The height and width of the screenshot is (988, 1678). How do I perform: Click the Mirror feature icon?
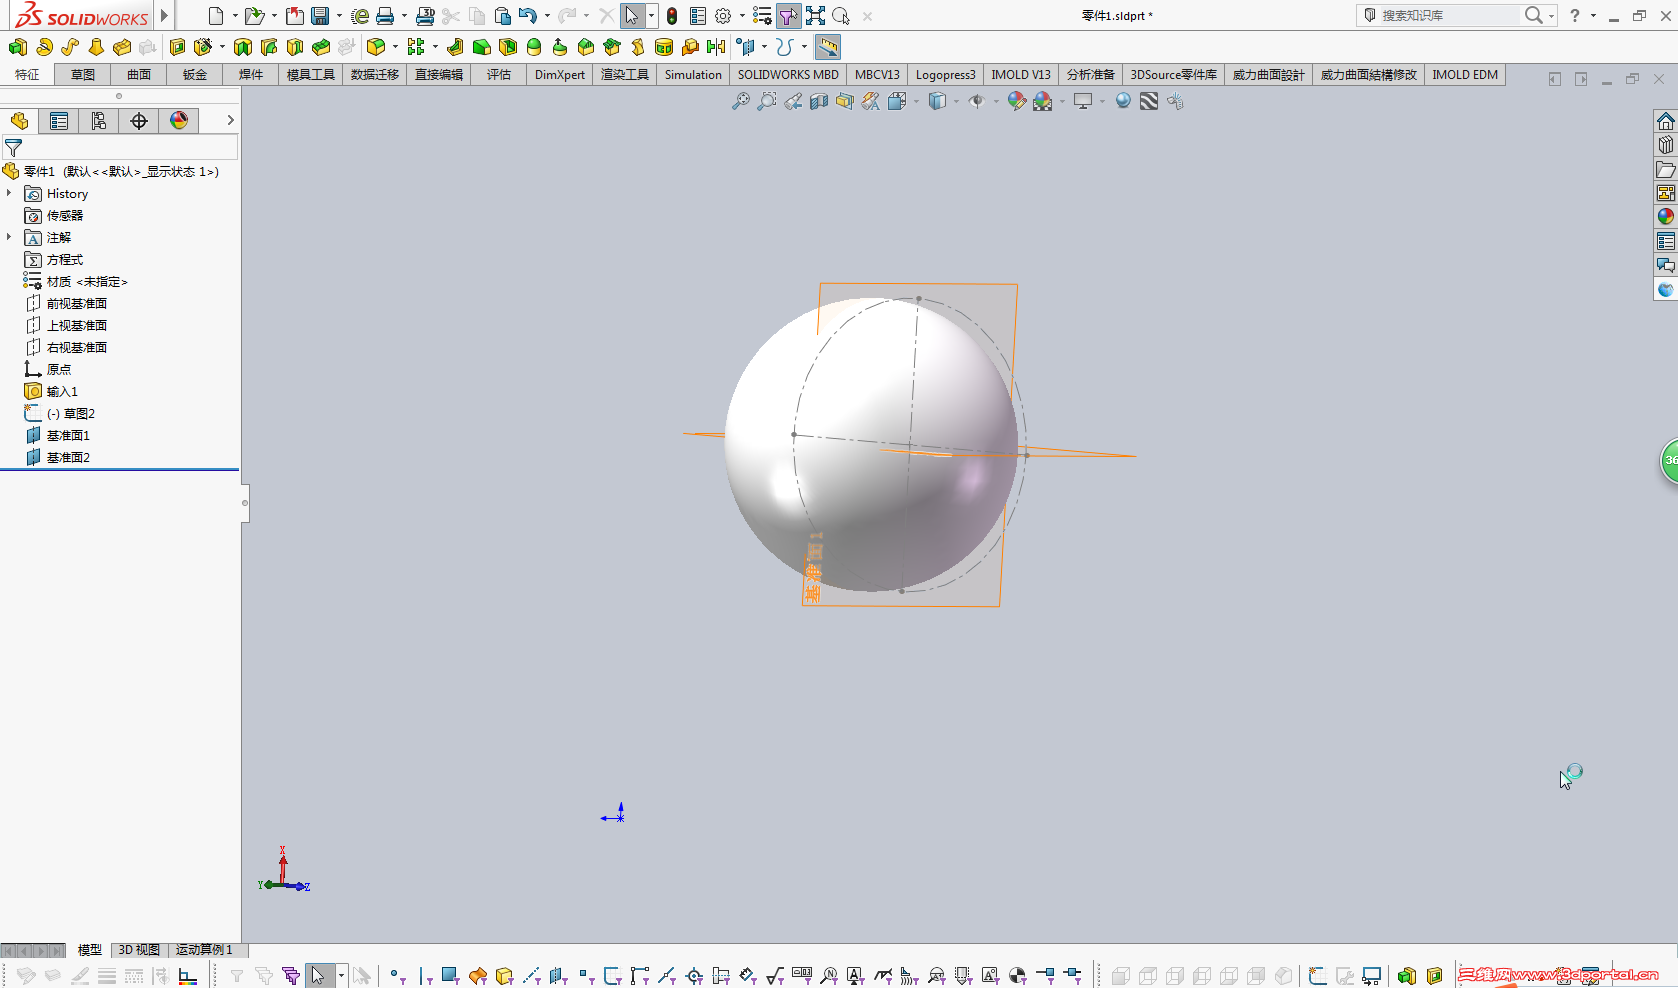pos(716,47)
